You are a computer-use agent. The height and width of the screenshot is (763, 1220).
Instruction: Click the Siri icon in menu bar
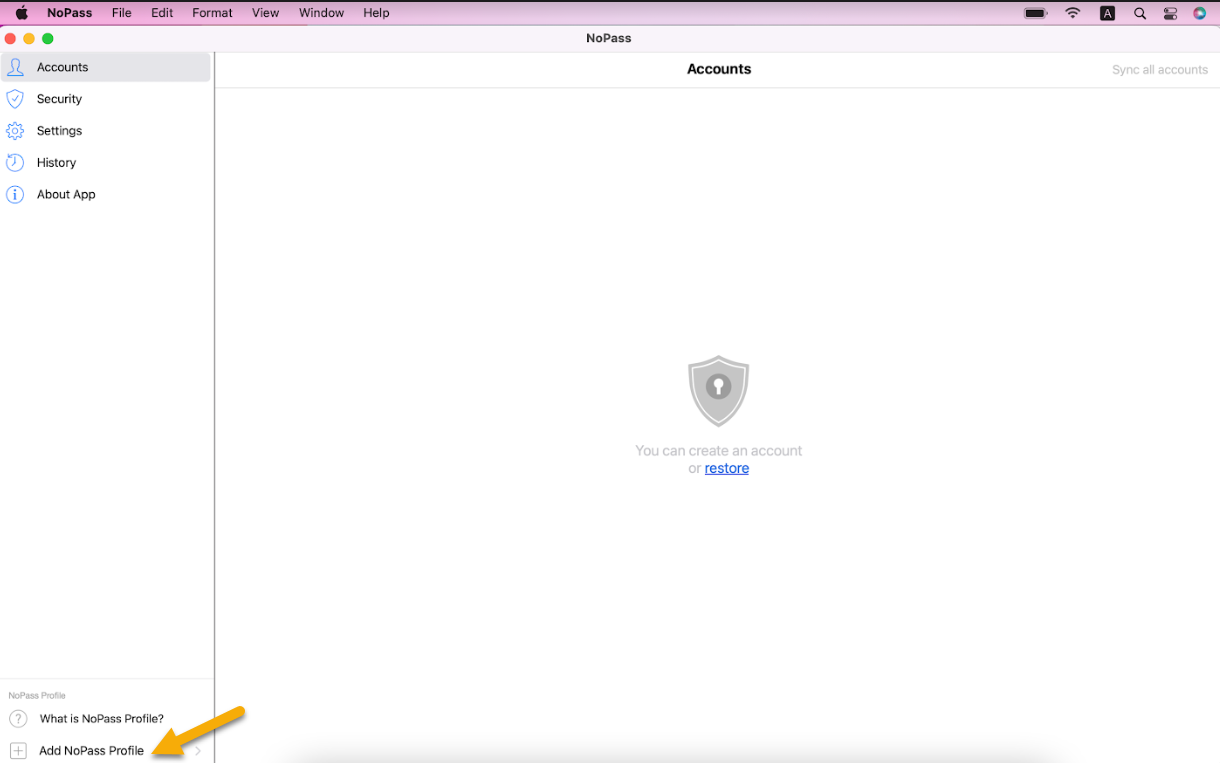click(1200, 13)
